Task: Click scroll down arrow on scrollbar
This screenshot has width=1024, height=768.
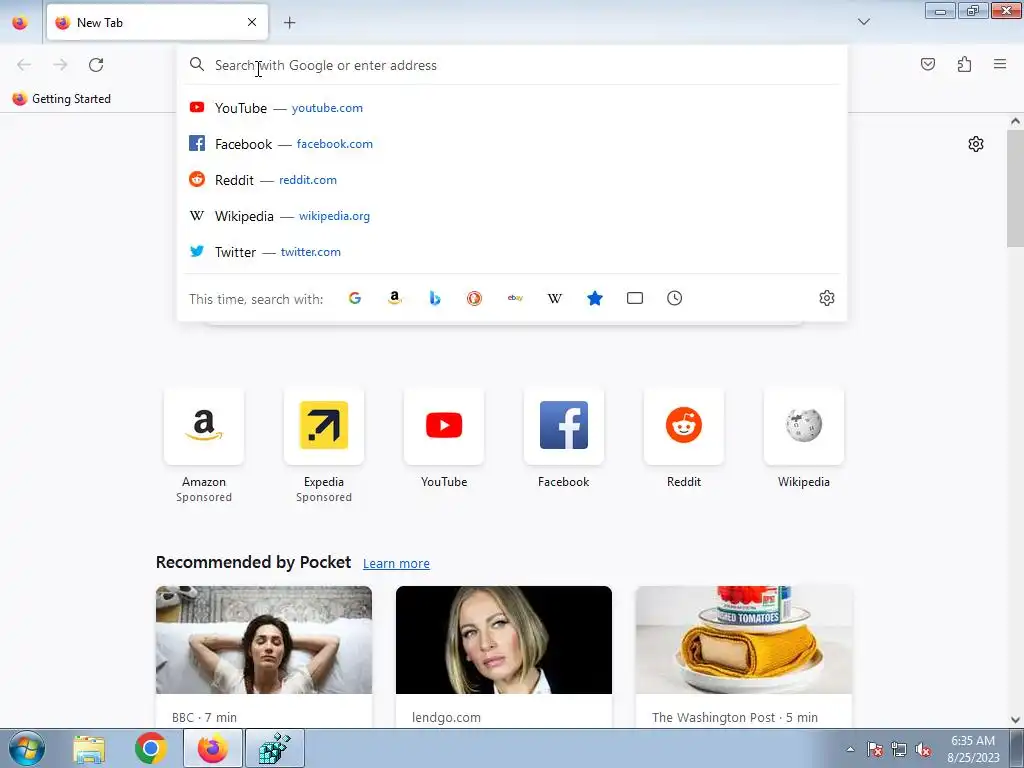Action: click(x=1015, y=720)
